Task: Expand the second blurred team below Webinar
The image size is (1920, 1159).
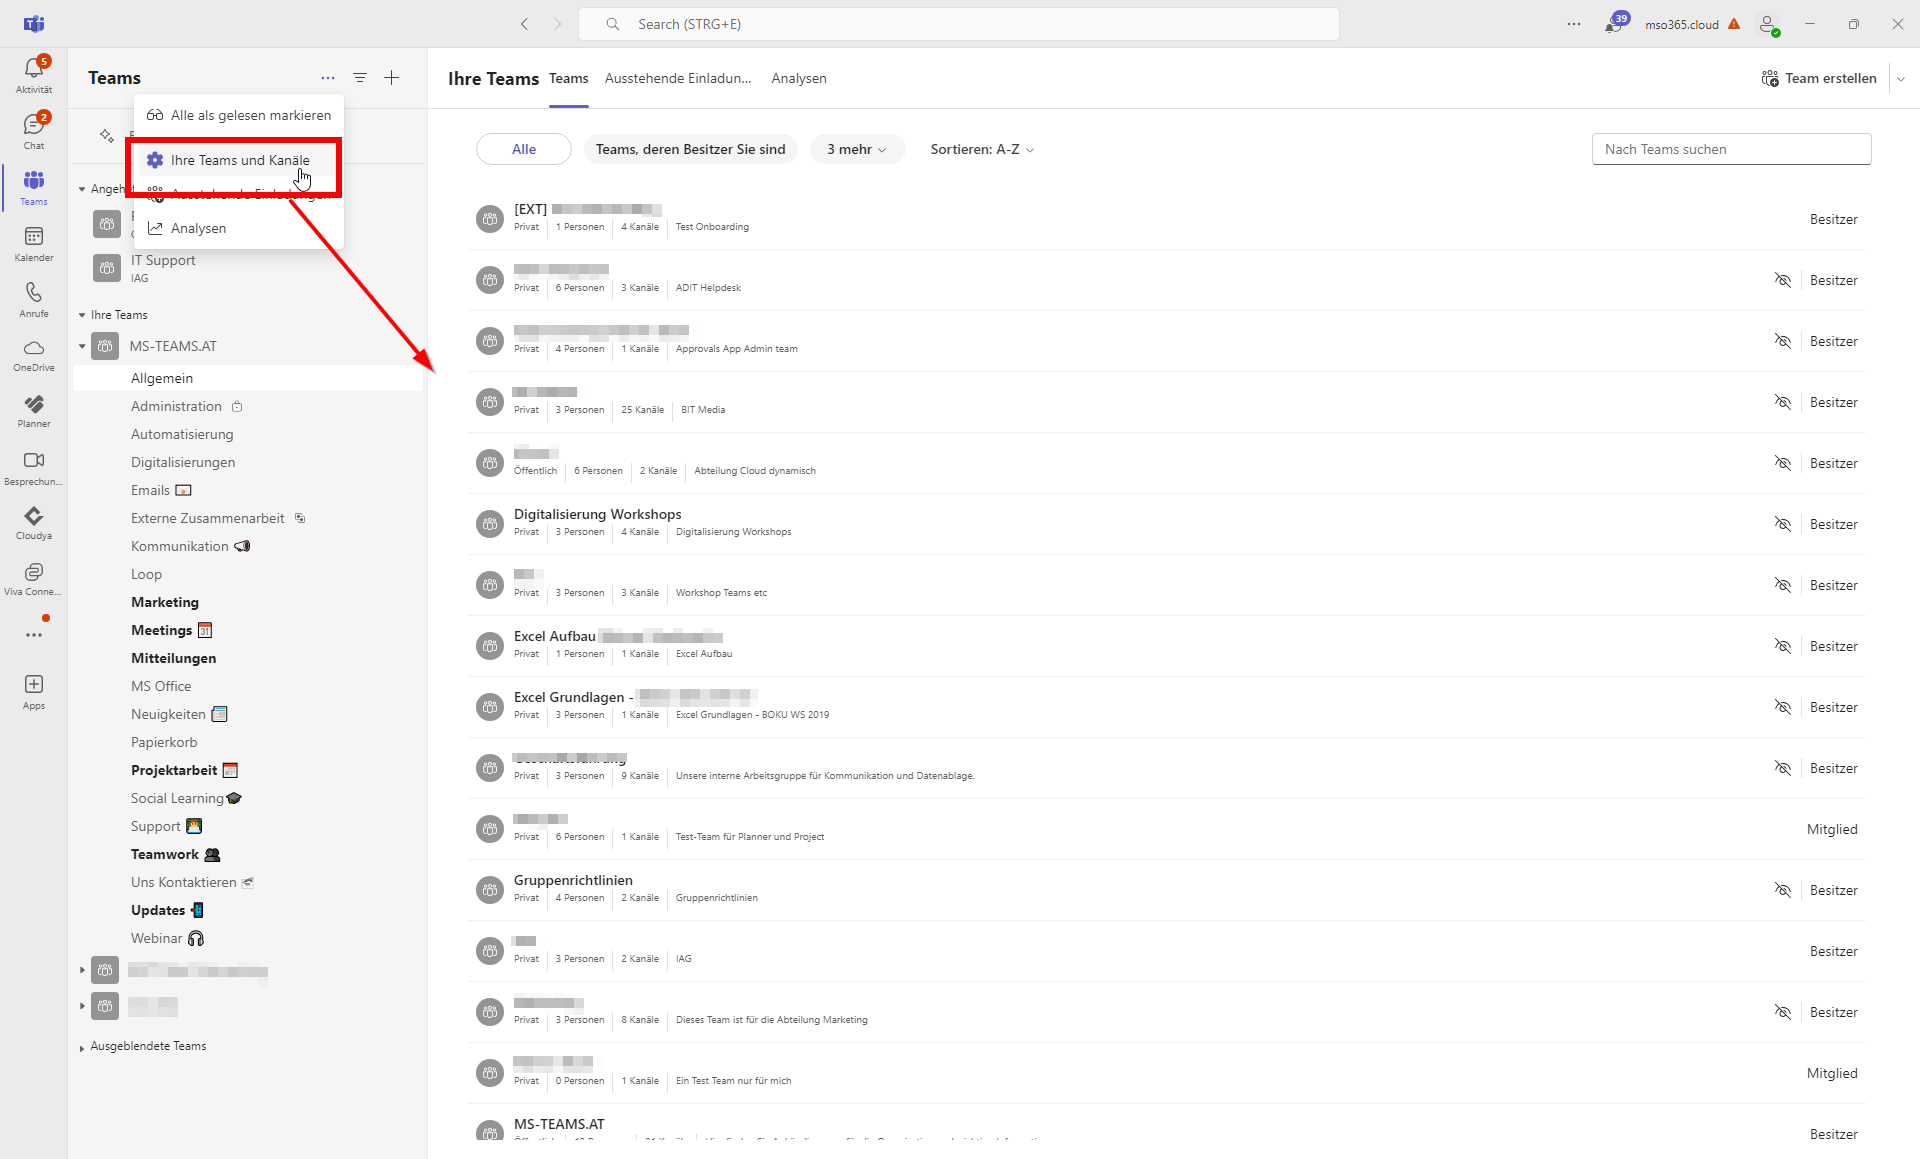Action: tap(82, 1006)
